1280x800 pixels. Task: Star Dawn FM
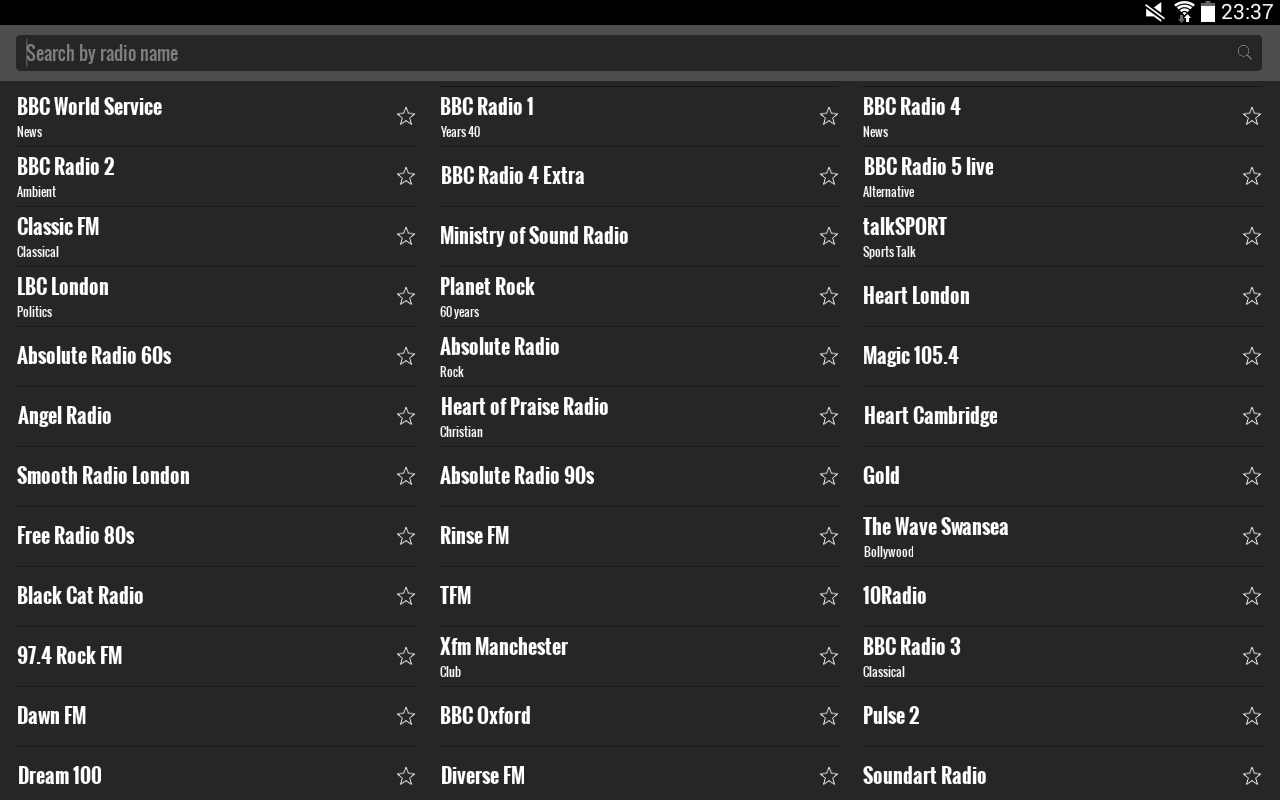coord(406,716)
